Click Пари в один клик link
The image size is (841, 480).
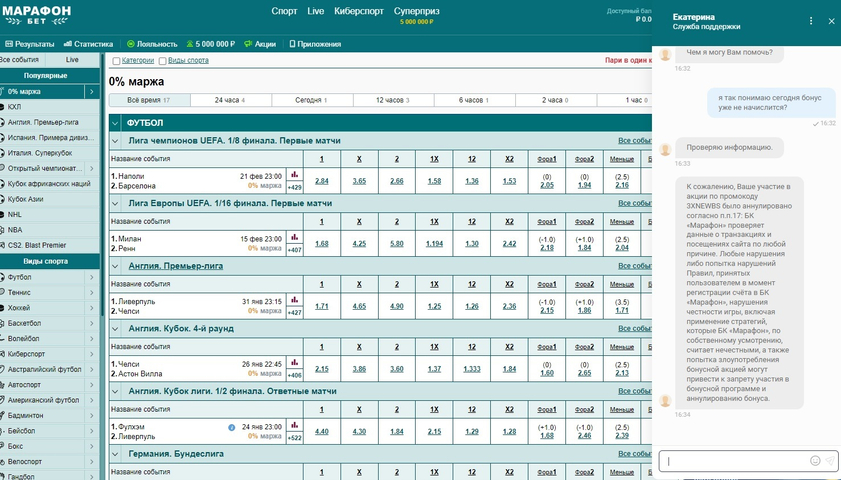click(x=628, y=61)
